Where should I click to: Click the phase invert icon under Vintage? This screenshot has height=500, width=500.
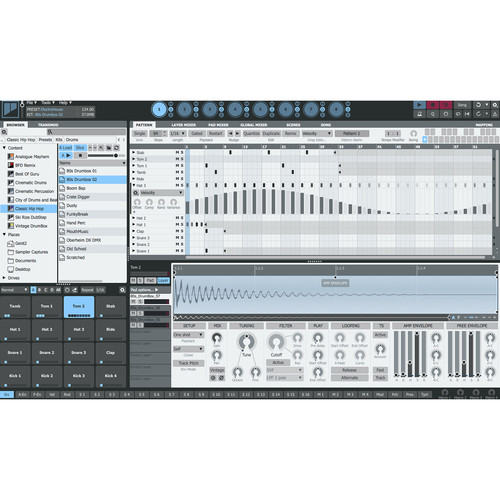[221, 378]
